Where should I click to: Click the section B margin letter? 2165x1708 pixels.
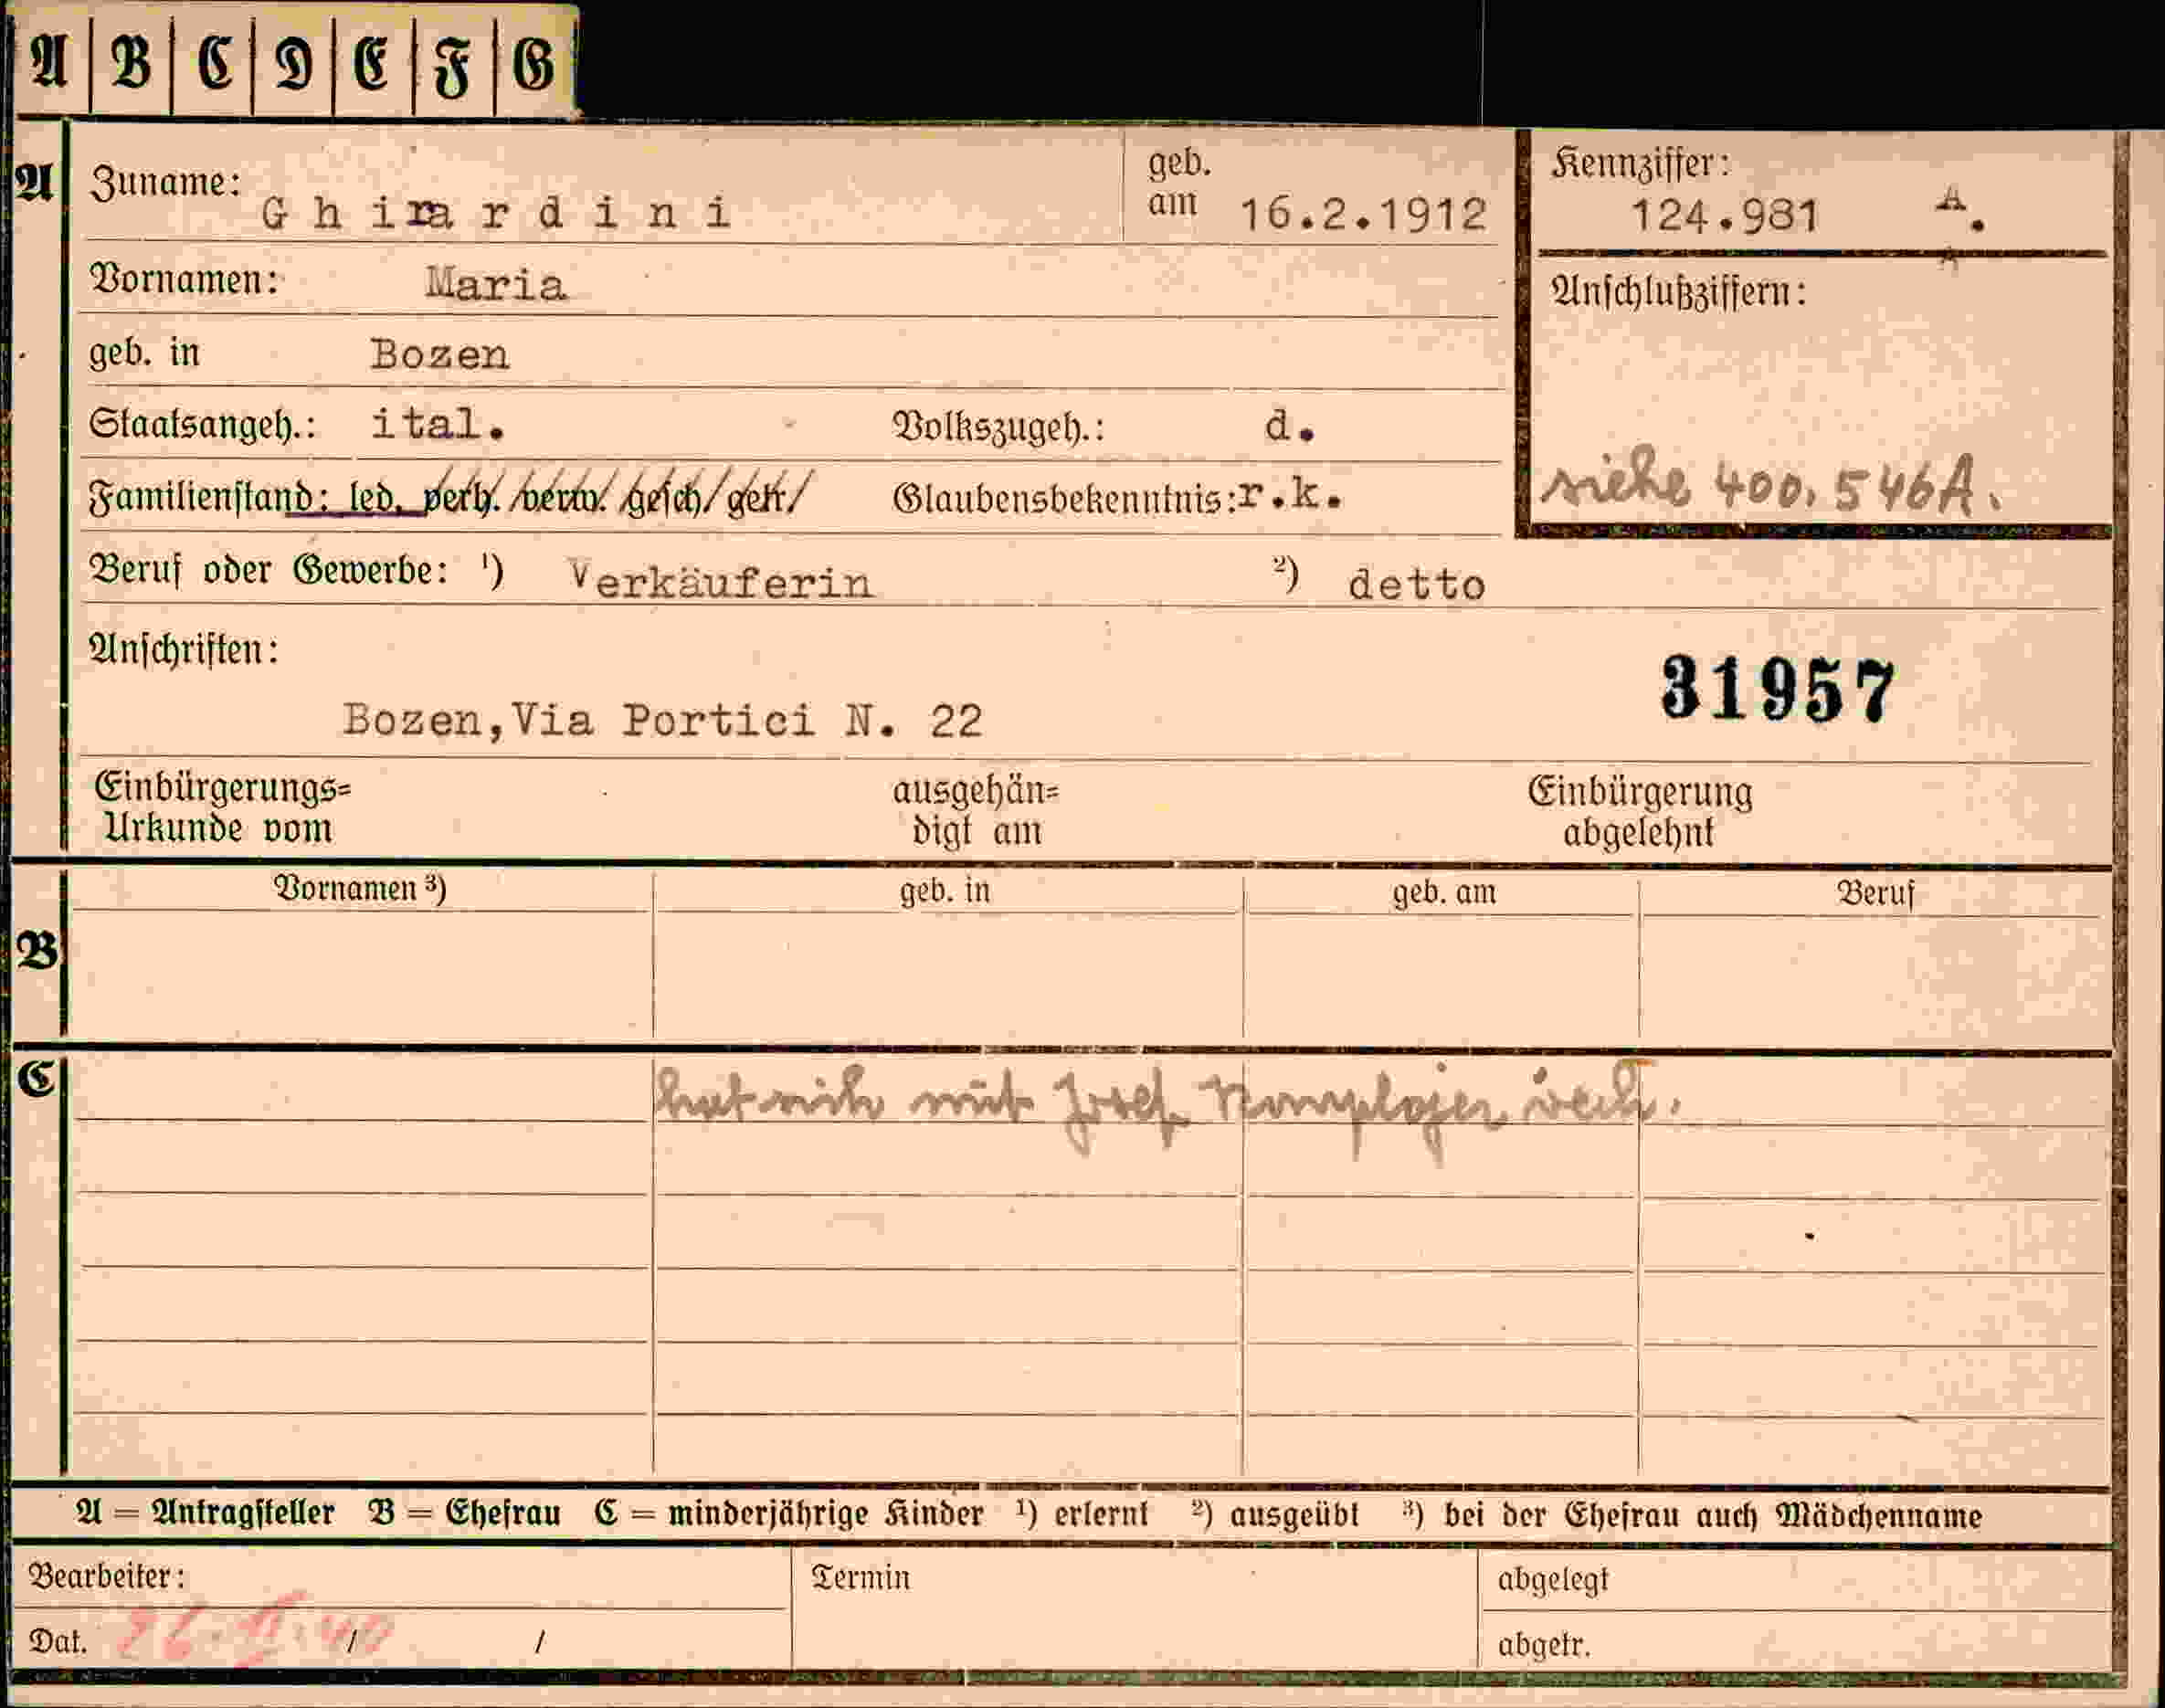coord(37,951)
